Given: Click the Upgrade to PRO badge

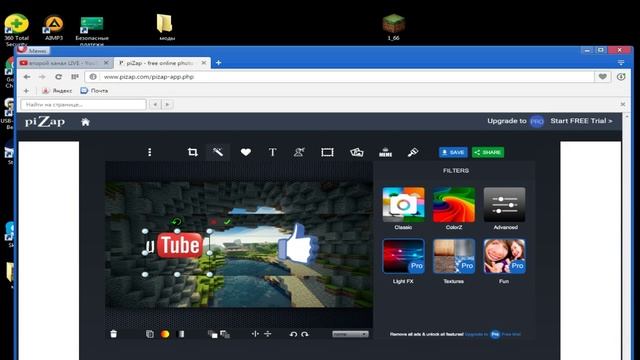Looking at the screenshot, I should [x=537, y=121].
